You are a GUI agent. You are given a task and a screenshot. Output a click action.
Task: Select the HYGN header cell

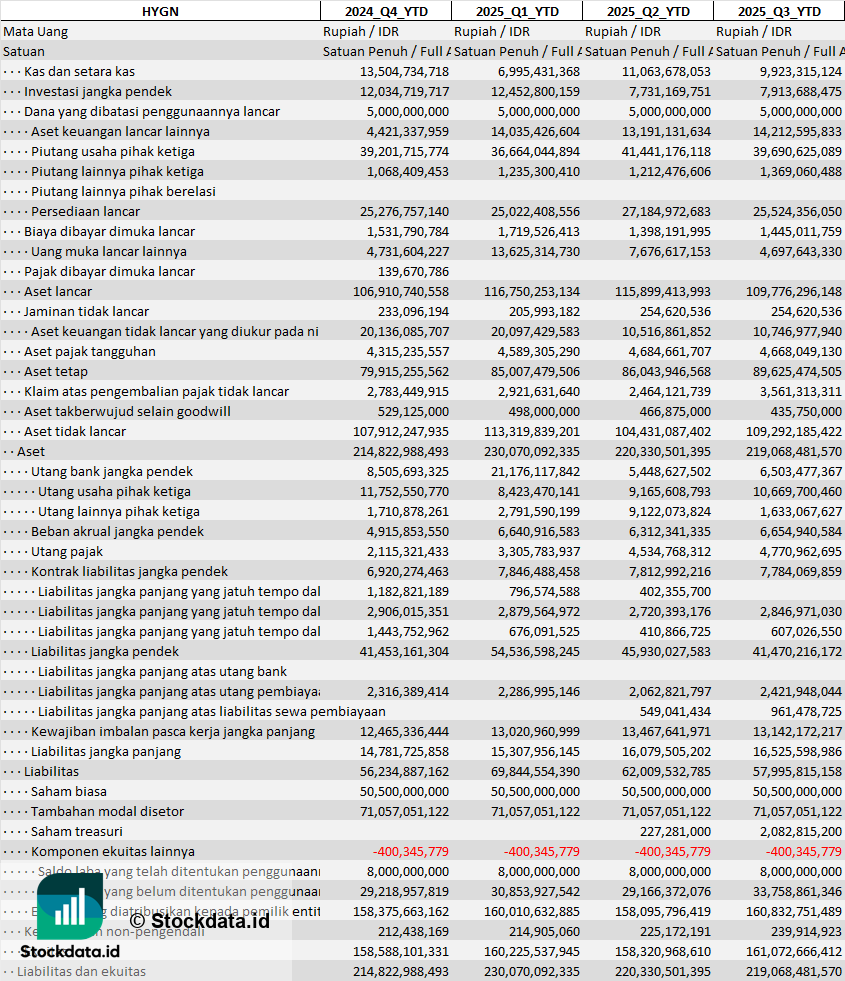(160, 11)
